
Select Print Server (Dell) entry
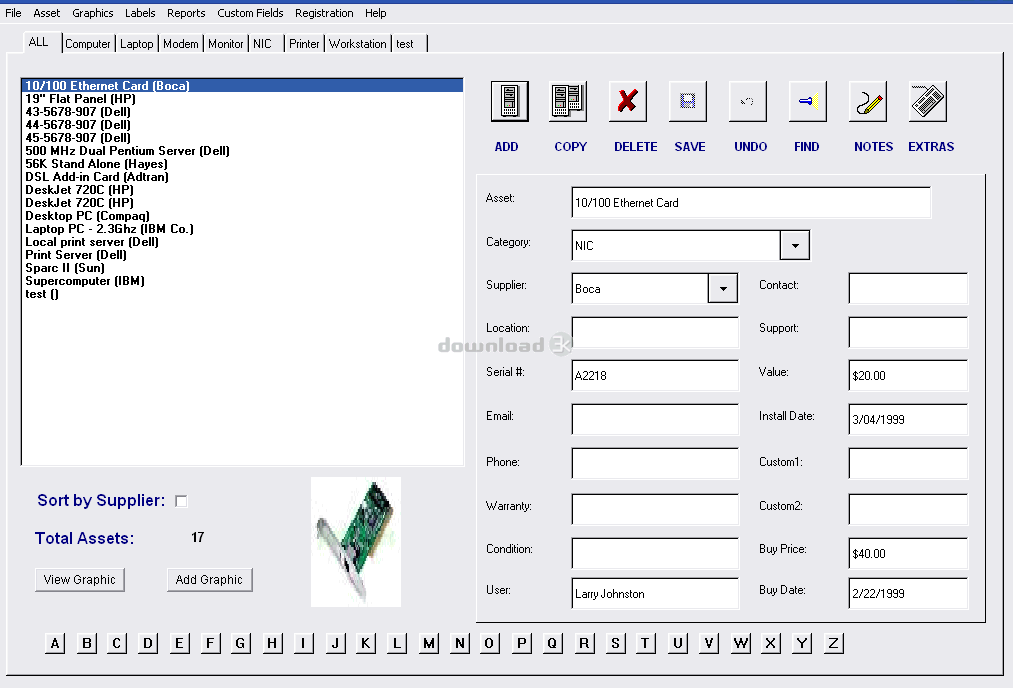pyautogui.click(x=242, y=255)
